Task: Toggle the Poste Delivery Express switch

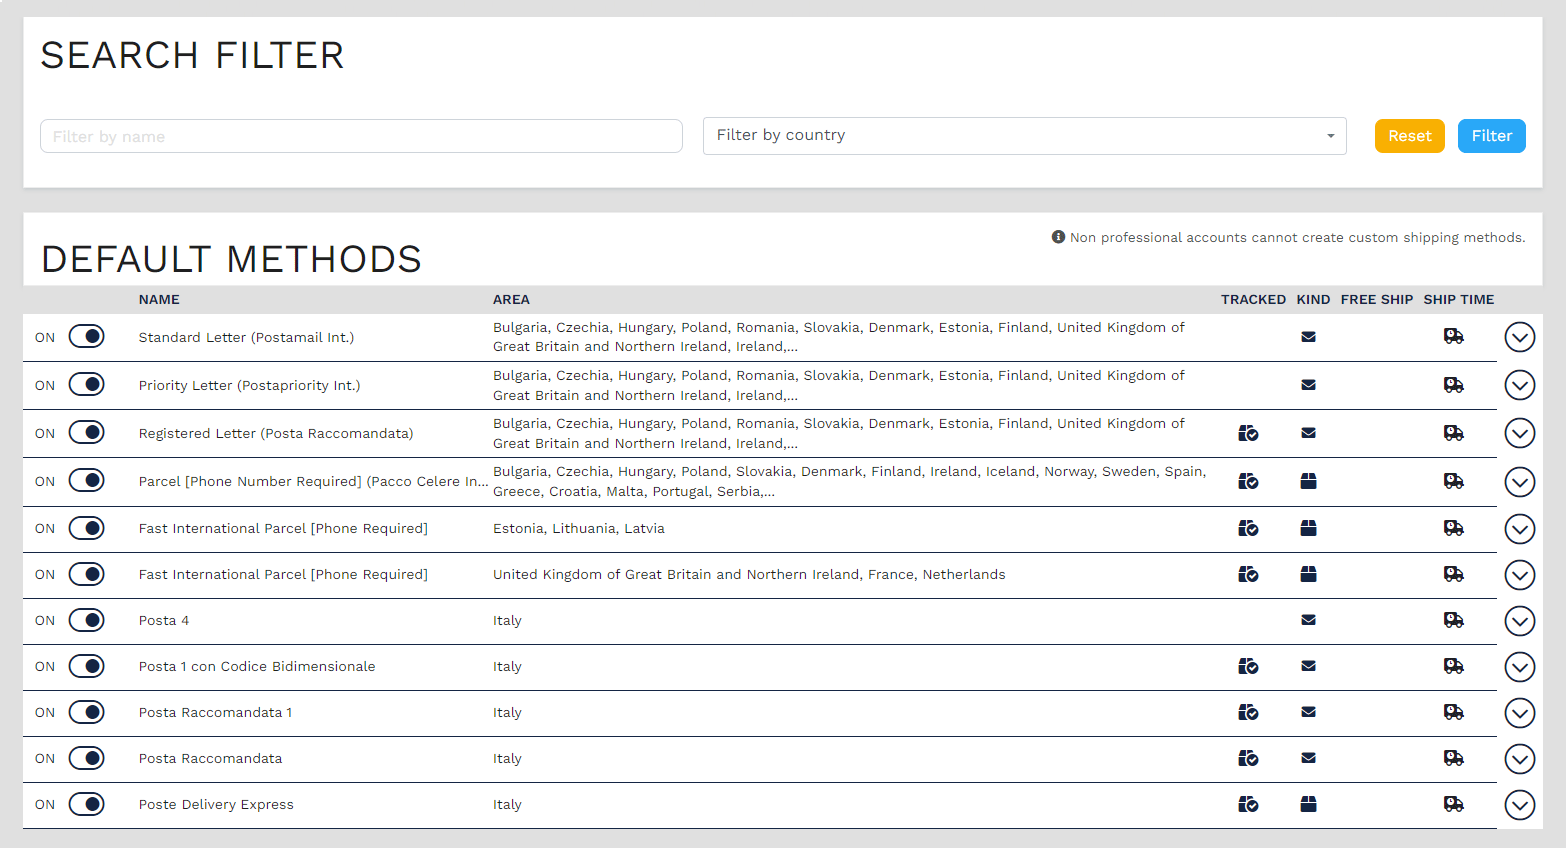Action: tap(87, 803)
